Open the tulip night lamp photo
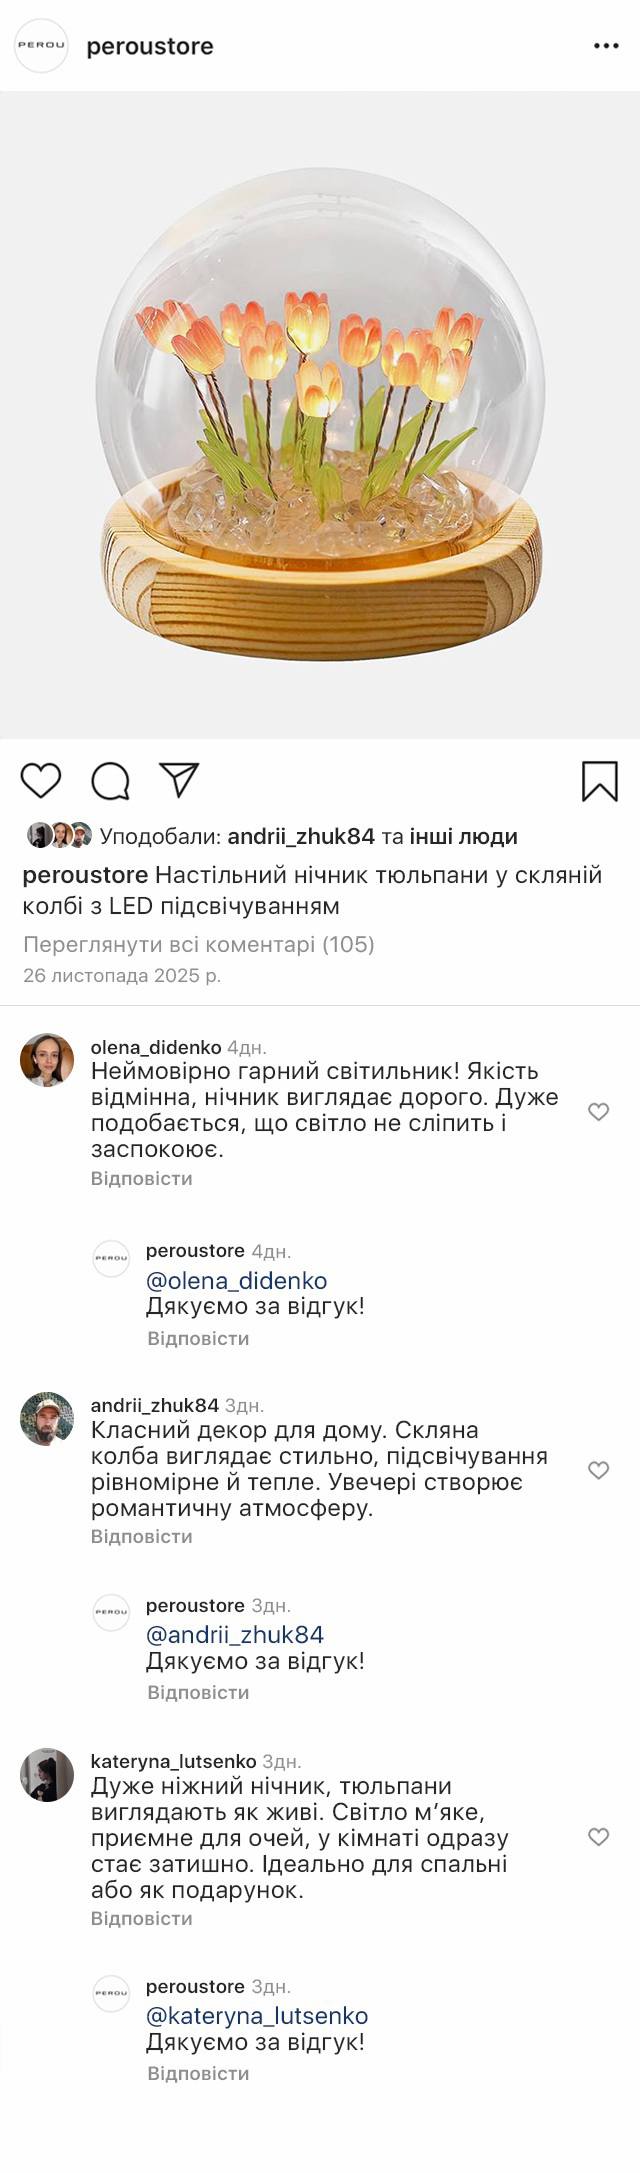Screen dimensions: 640x2173 point(320,415)
